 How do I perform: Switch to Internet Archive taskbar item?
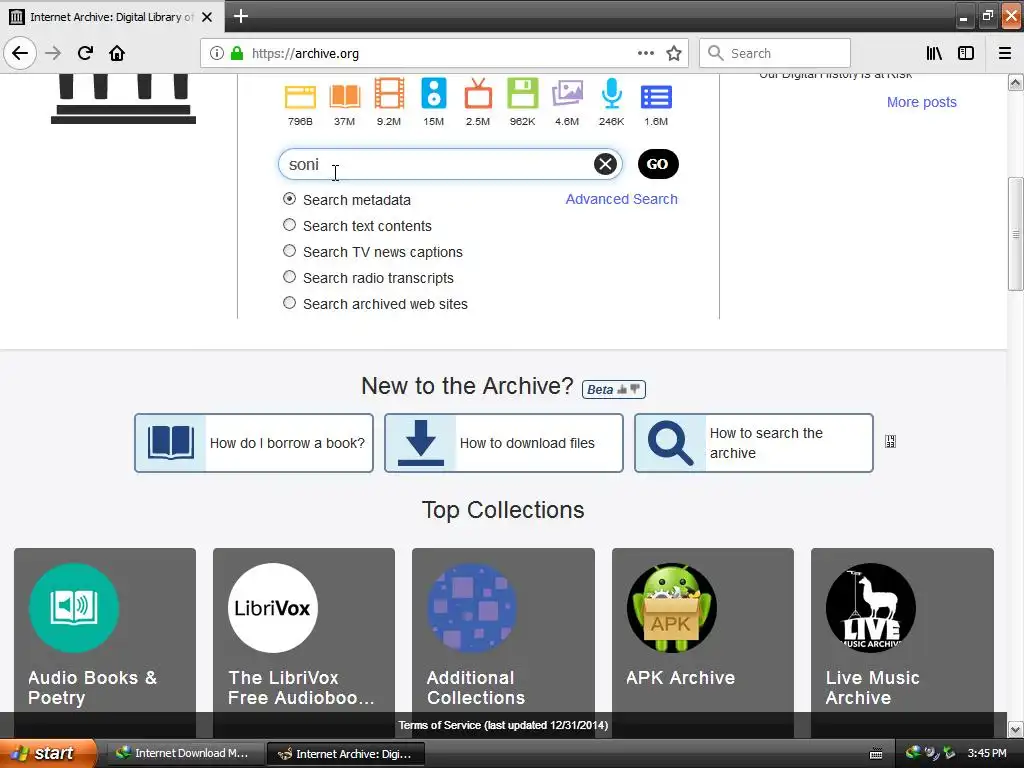[346, 754]
